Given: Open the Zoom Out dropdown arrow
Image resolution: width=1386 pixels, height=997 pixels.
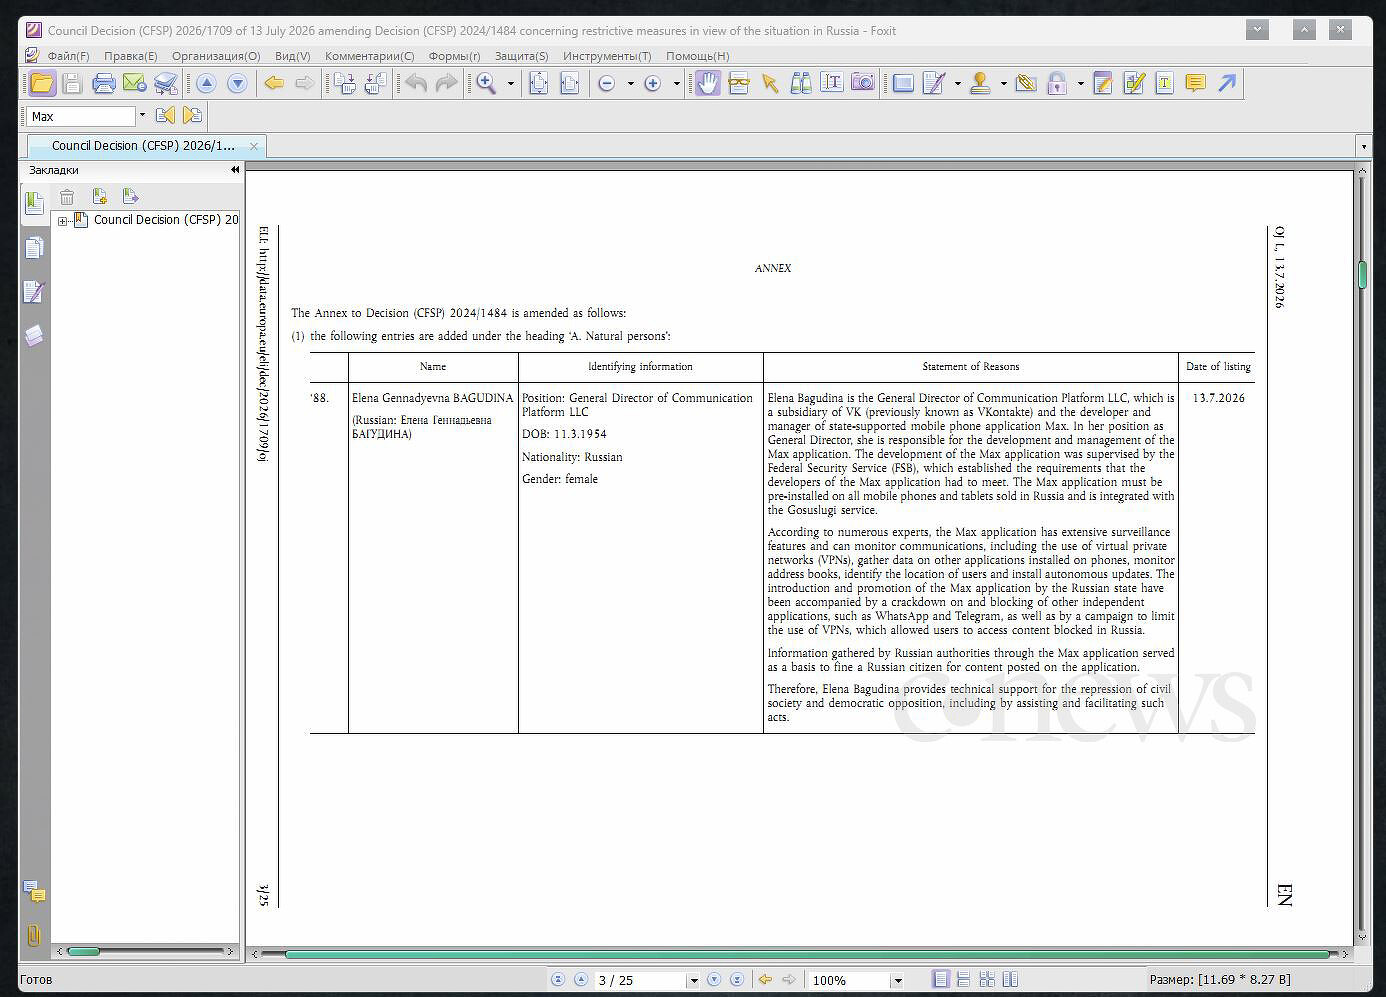Looking at the screenshot, I should click(630, 84).
